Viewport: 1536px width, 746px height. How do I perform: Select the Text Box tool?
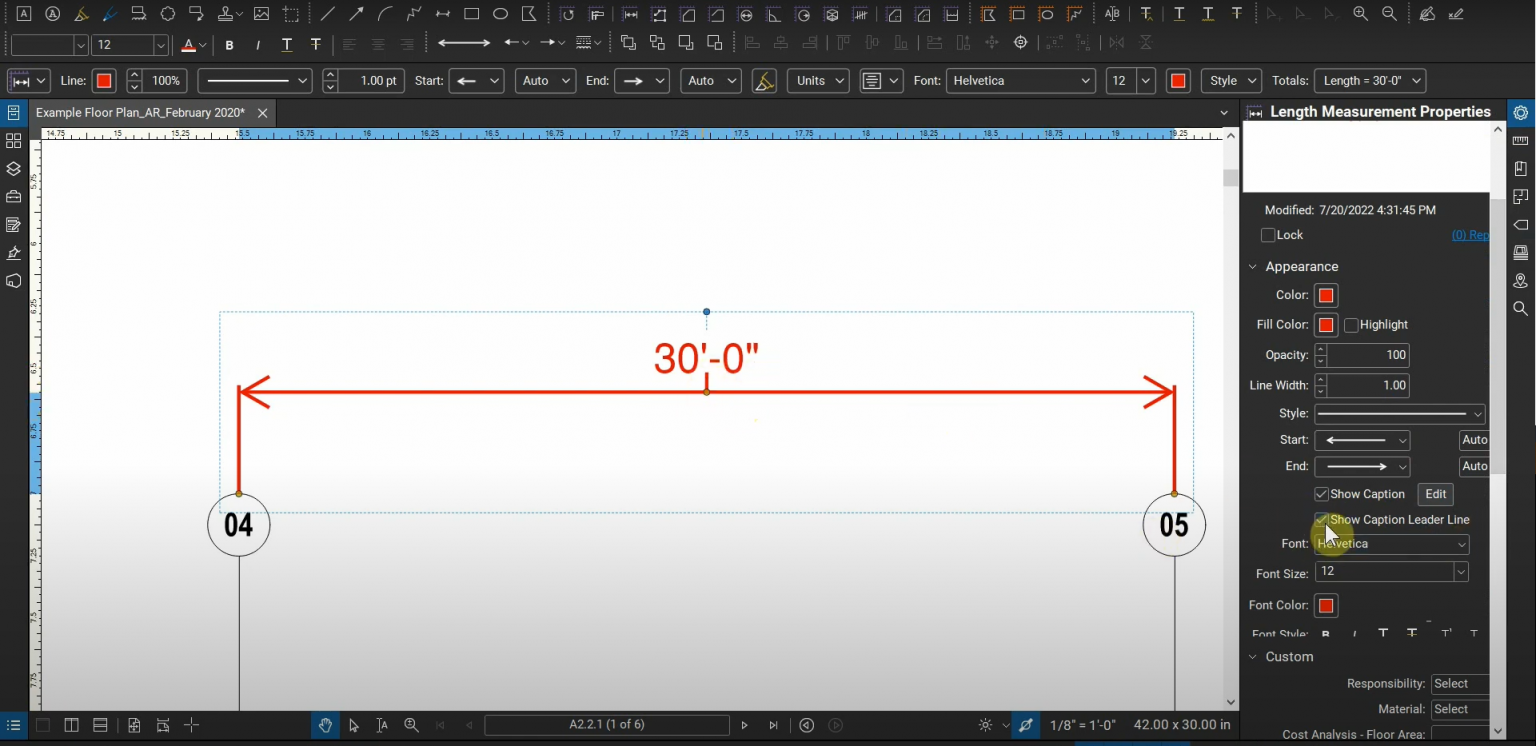pyautogui.click(x=24, y=13)
